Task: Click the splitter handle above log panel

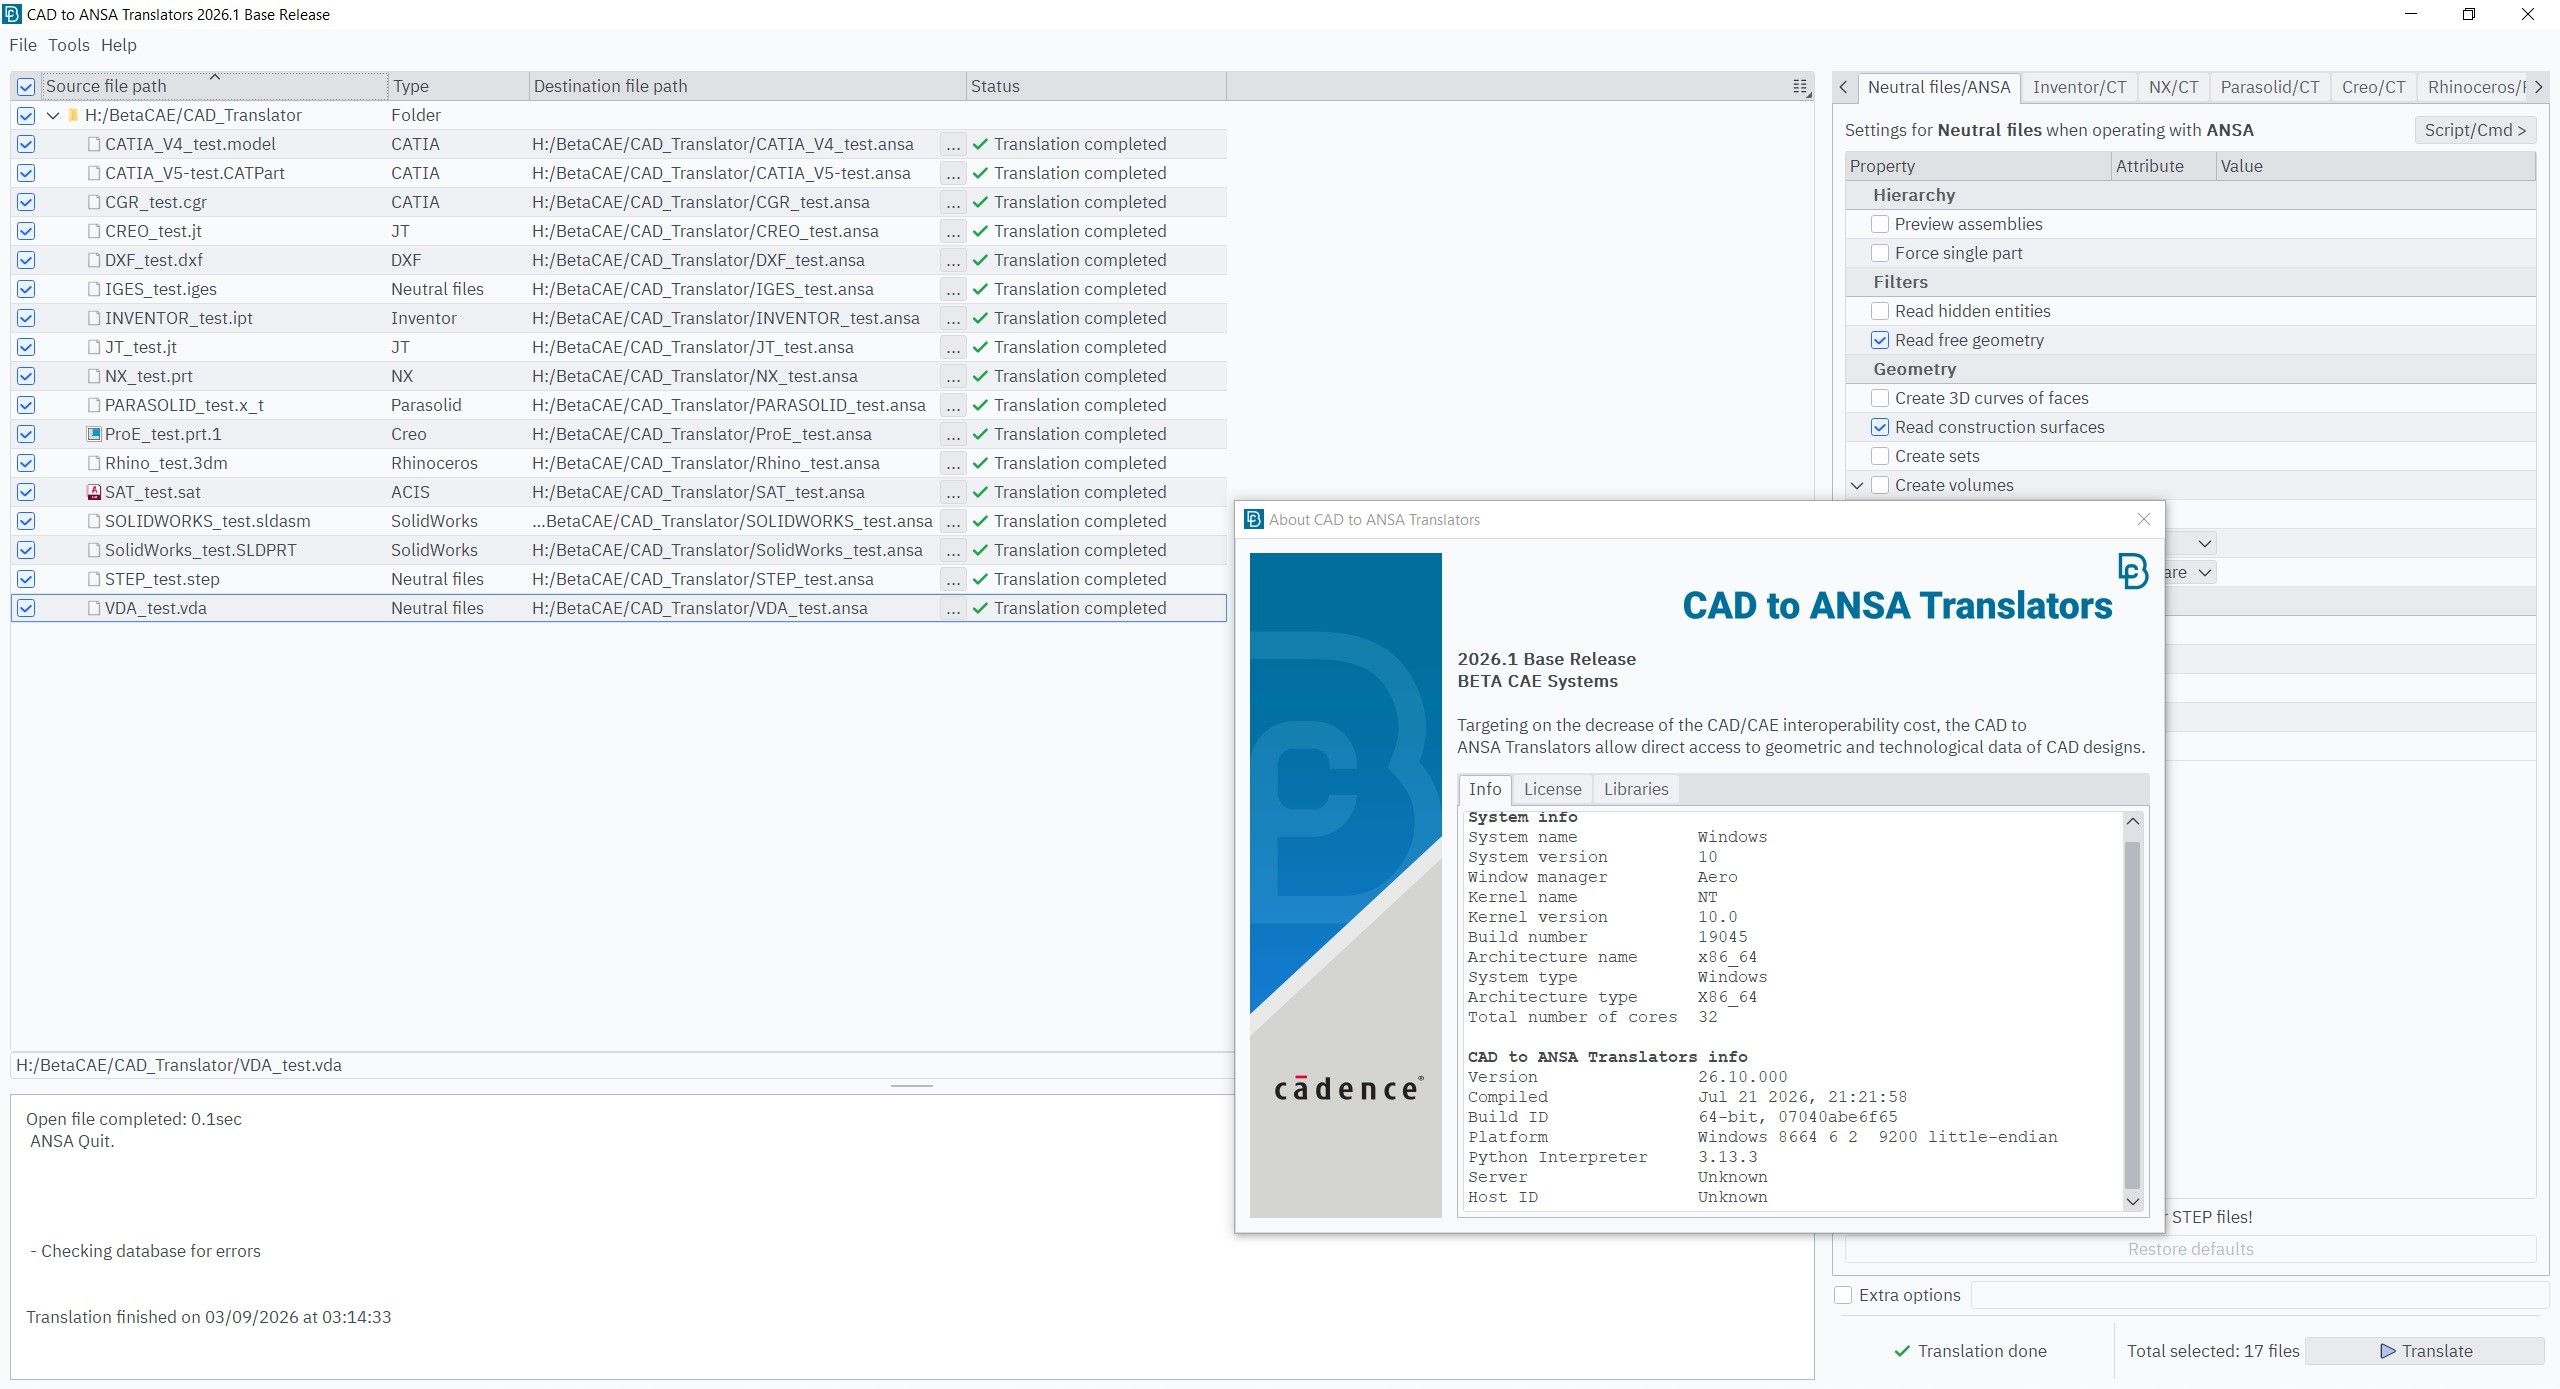Action: pyautogui.click(x=911, y=1086)
